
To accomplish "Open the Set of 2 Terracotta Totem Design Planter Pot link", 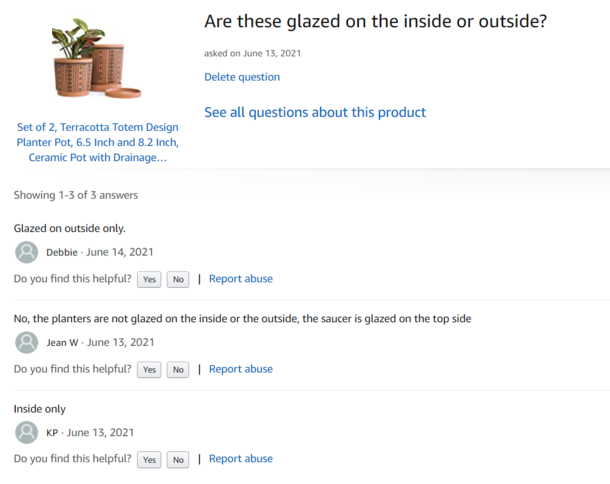I will coord(98,142).
